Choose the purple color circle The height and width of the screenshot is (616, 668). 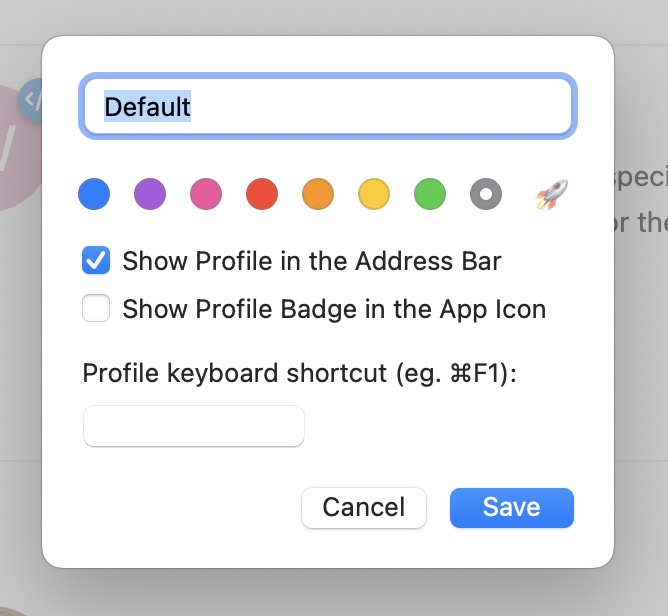(x=150, y=194)
